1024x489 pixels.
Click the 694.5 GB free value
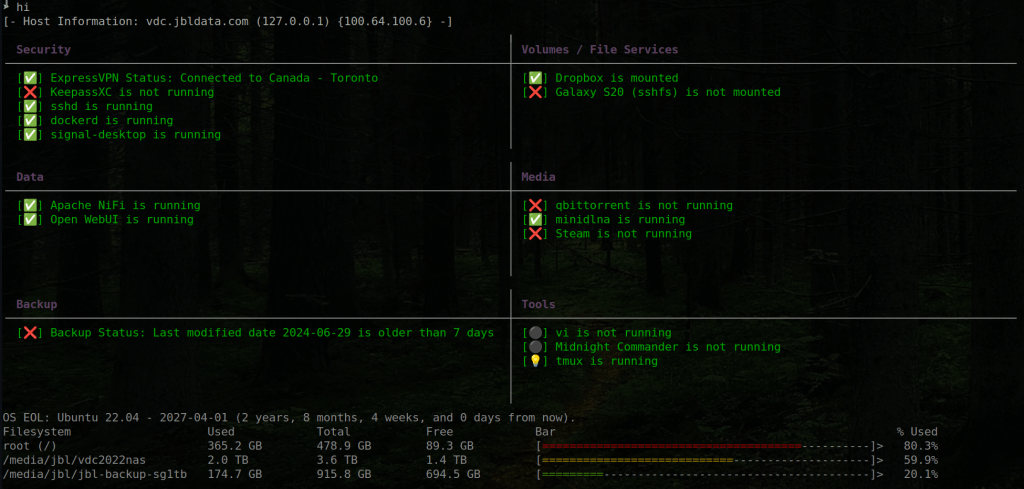(453, 475)
